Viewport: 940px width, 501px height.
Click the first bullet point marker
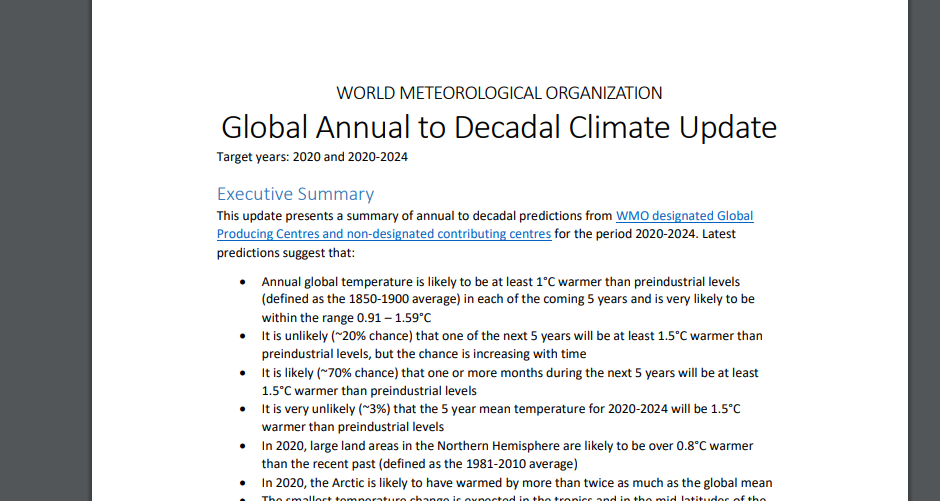(x=242, y=283)
